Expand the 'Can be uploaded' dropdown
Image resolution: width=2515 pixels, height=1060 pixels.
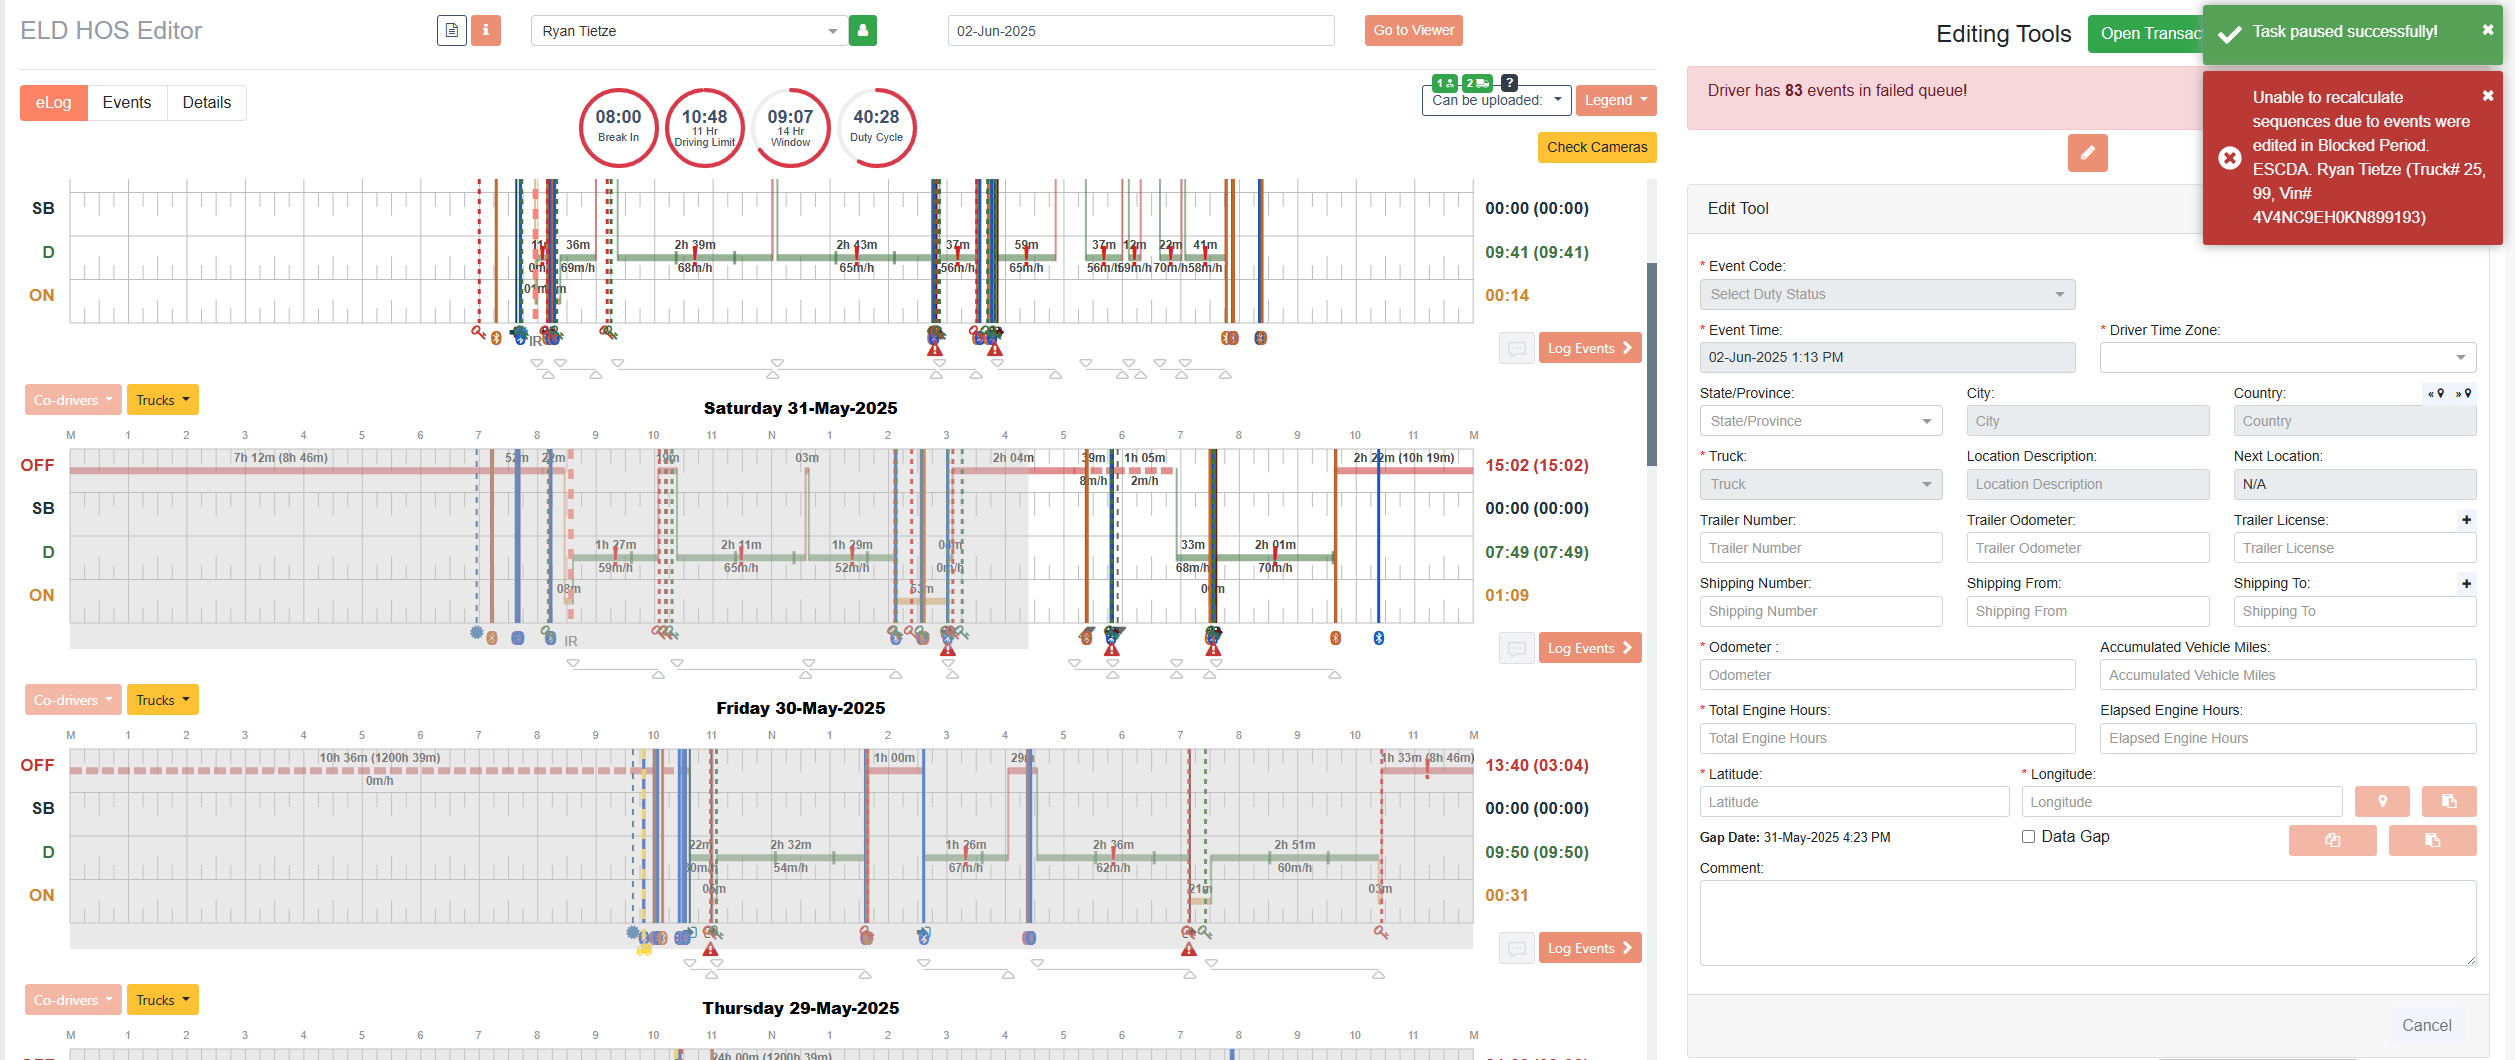(1496, 100)
